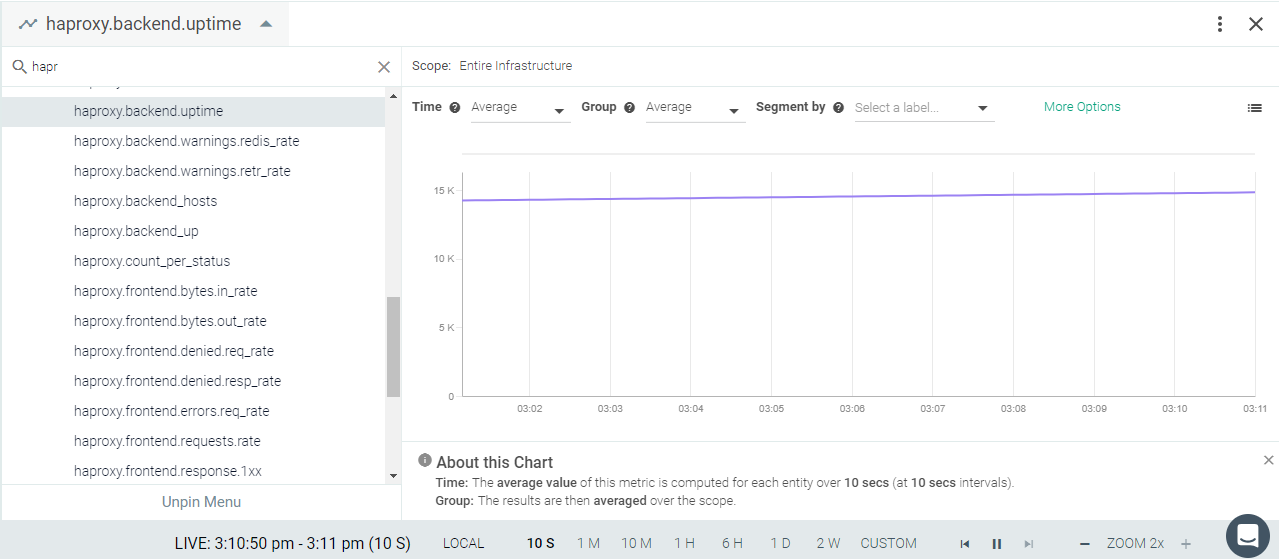This screenshot has height=559, width=1279.
Task: Click the Unpin Menu button
Action: coord(201,502)
